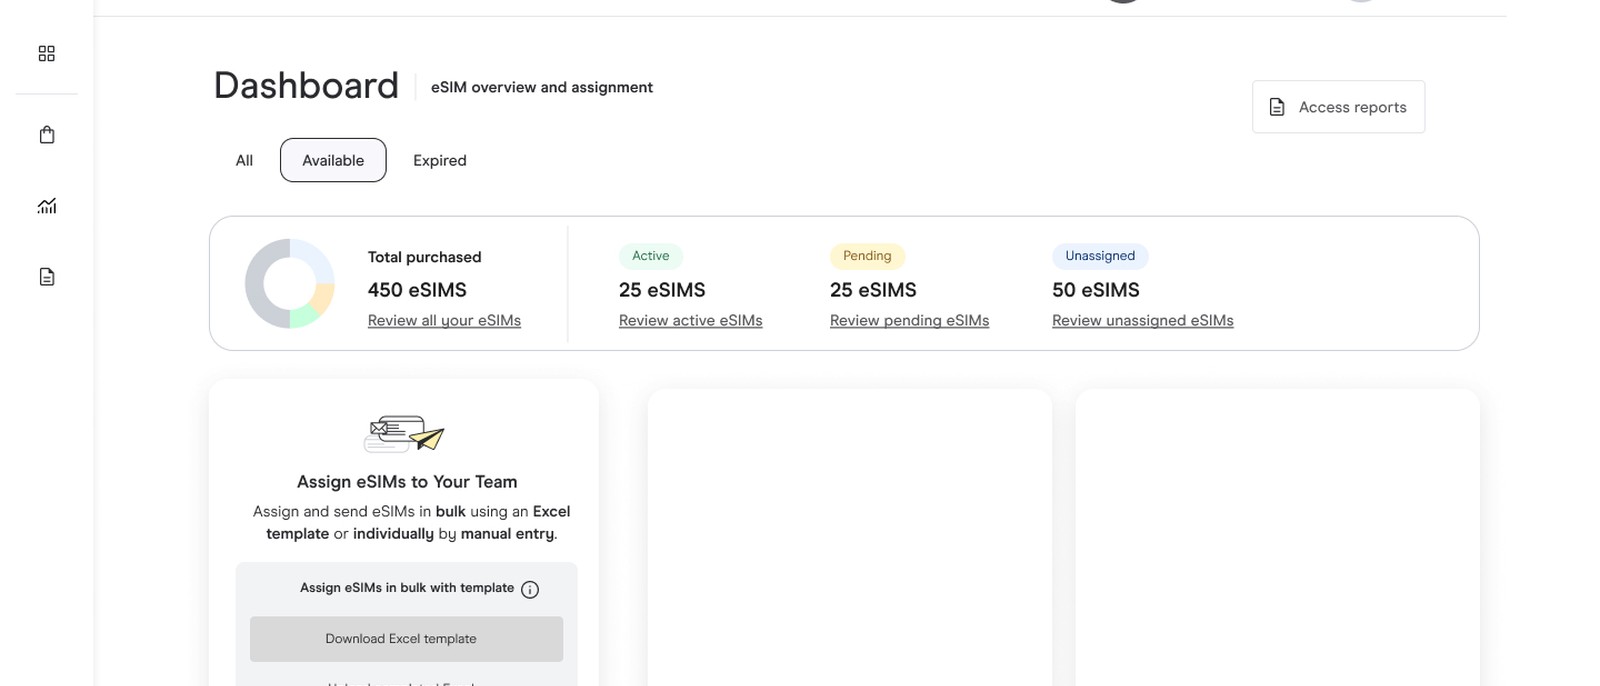Click the blue Unassigned status badge

click(x=1099, y=256)
